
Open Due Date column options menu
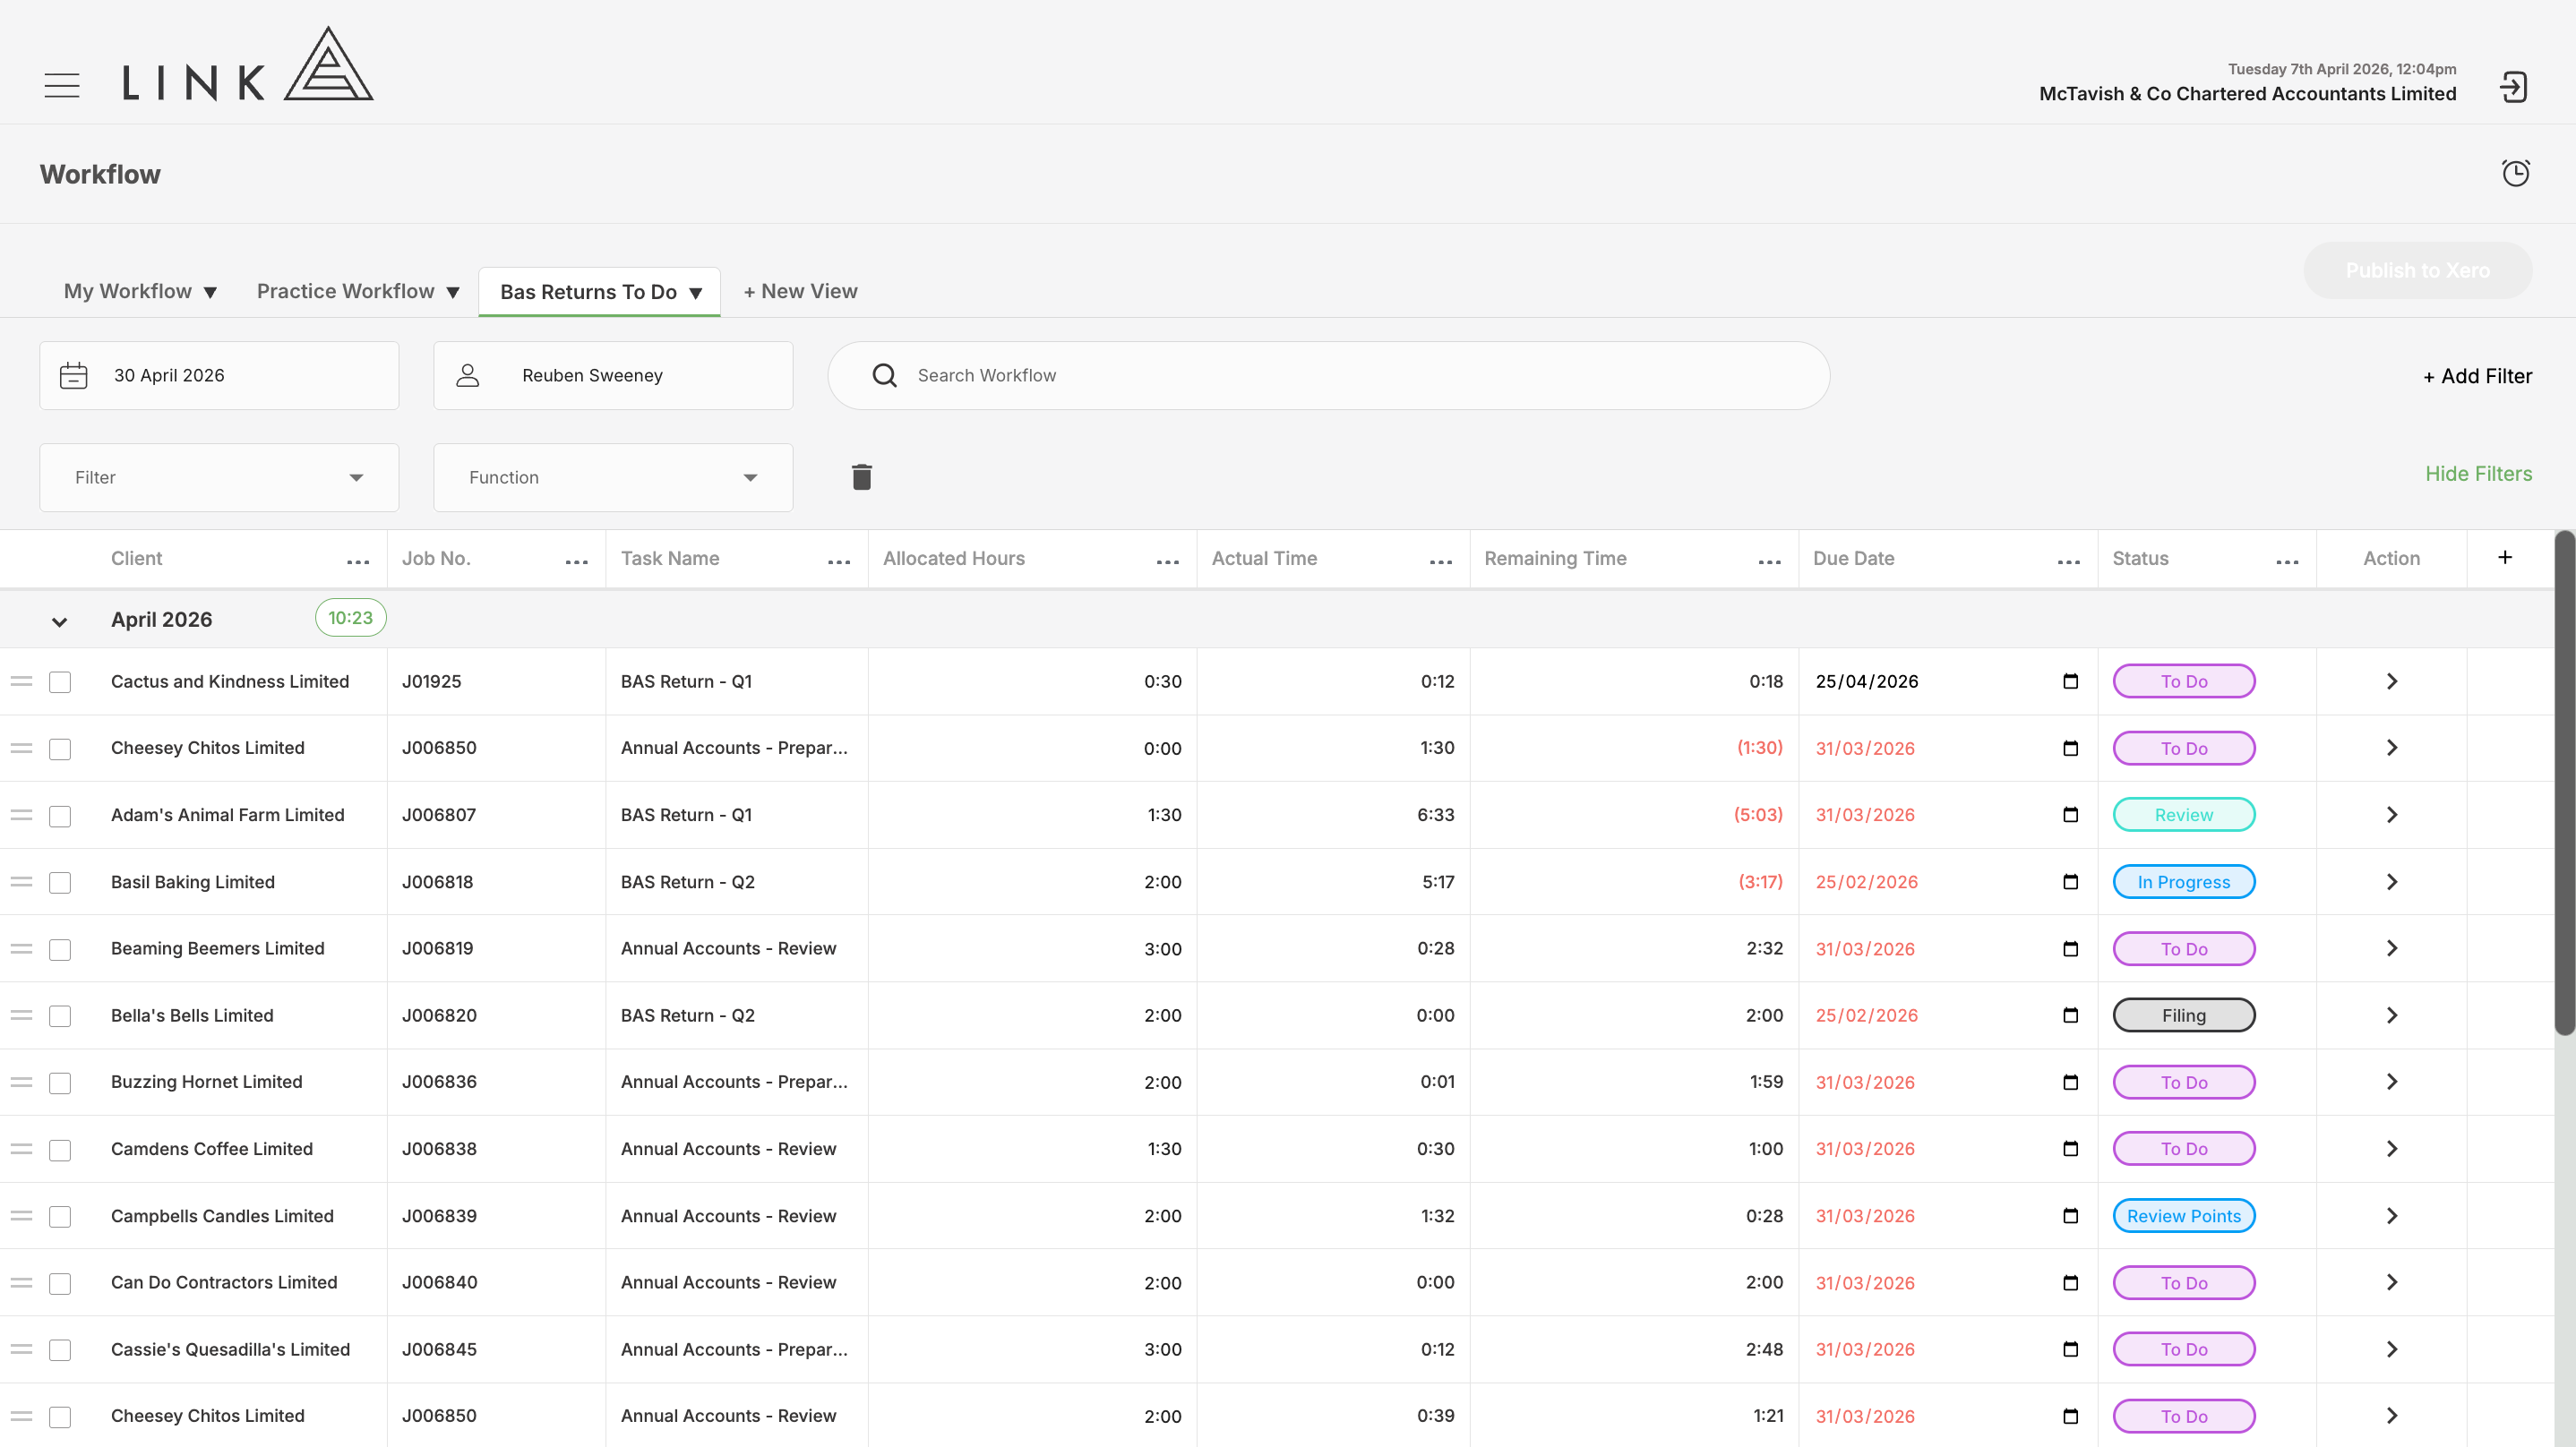click(x=2069, y=562)
